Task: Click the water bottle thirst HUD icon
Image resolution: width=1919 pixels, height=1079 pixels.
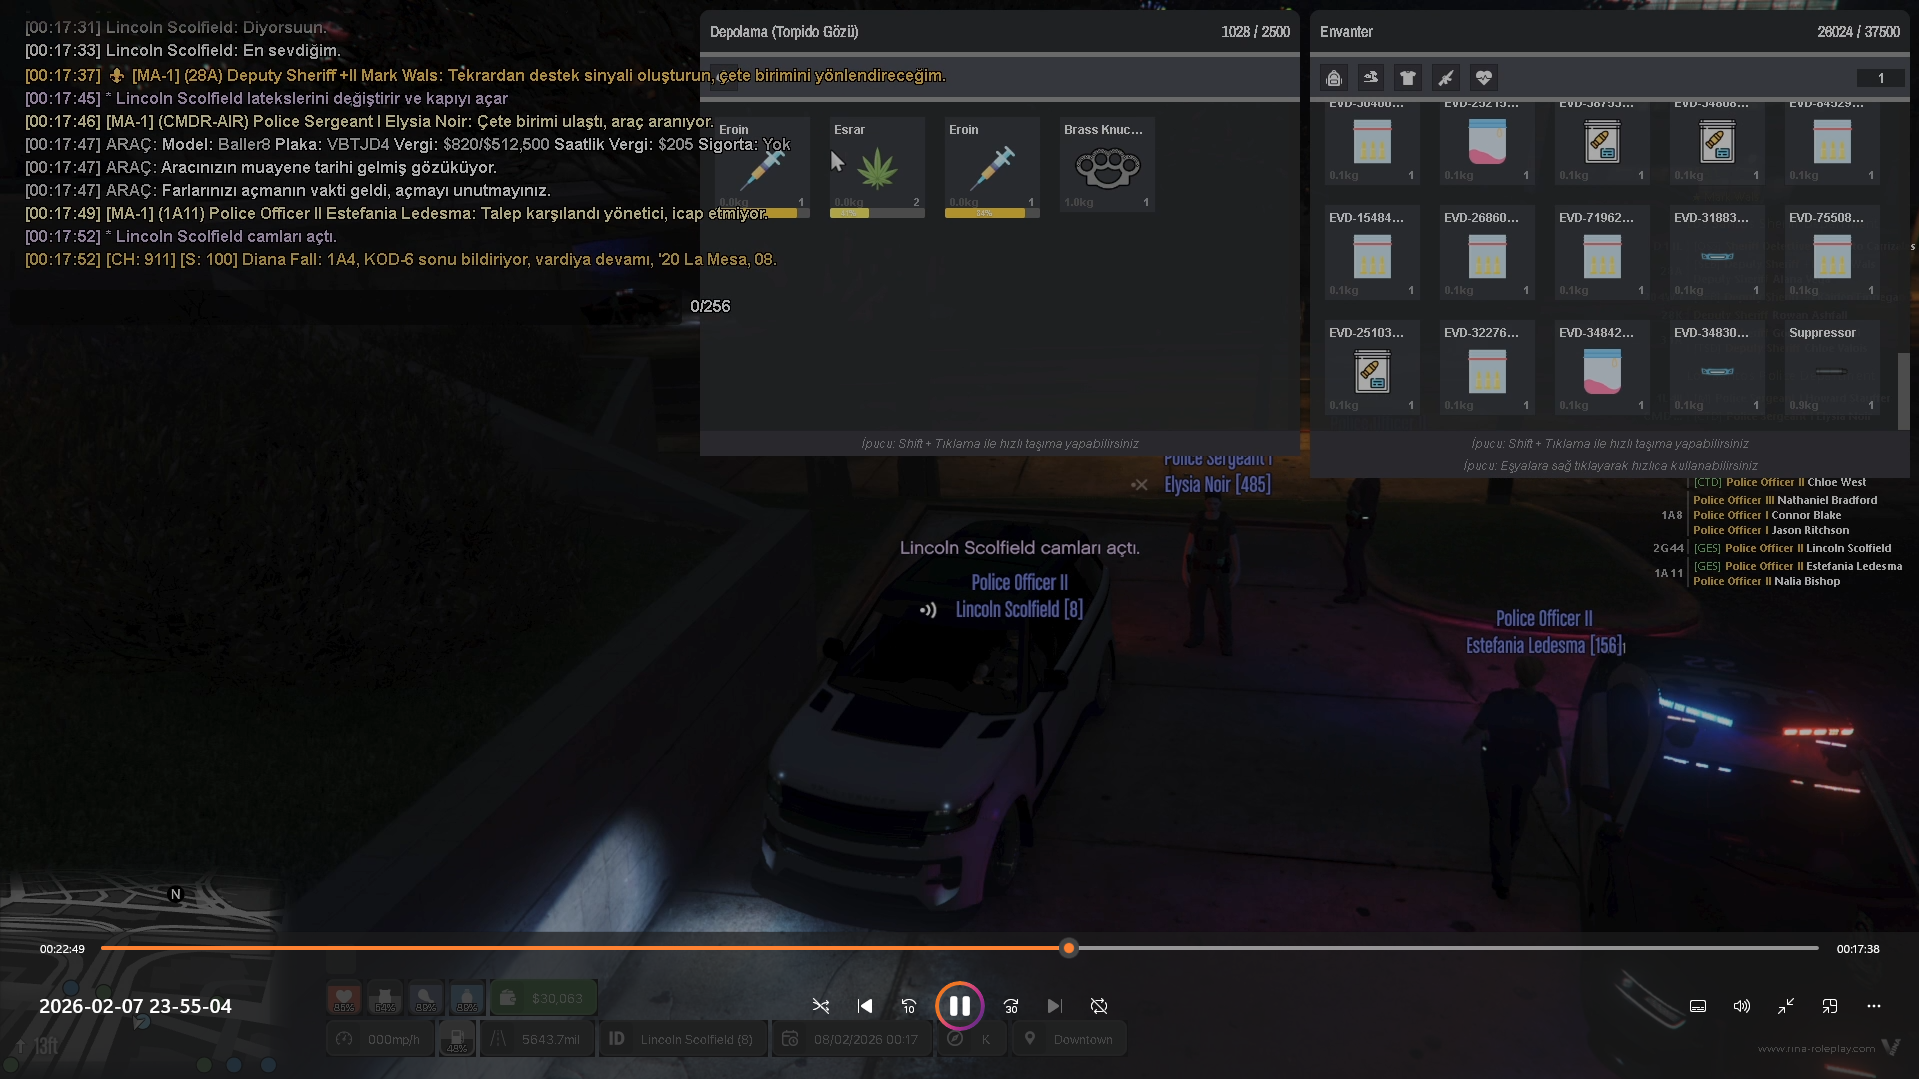Action: click(x=467, y=997)
